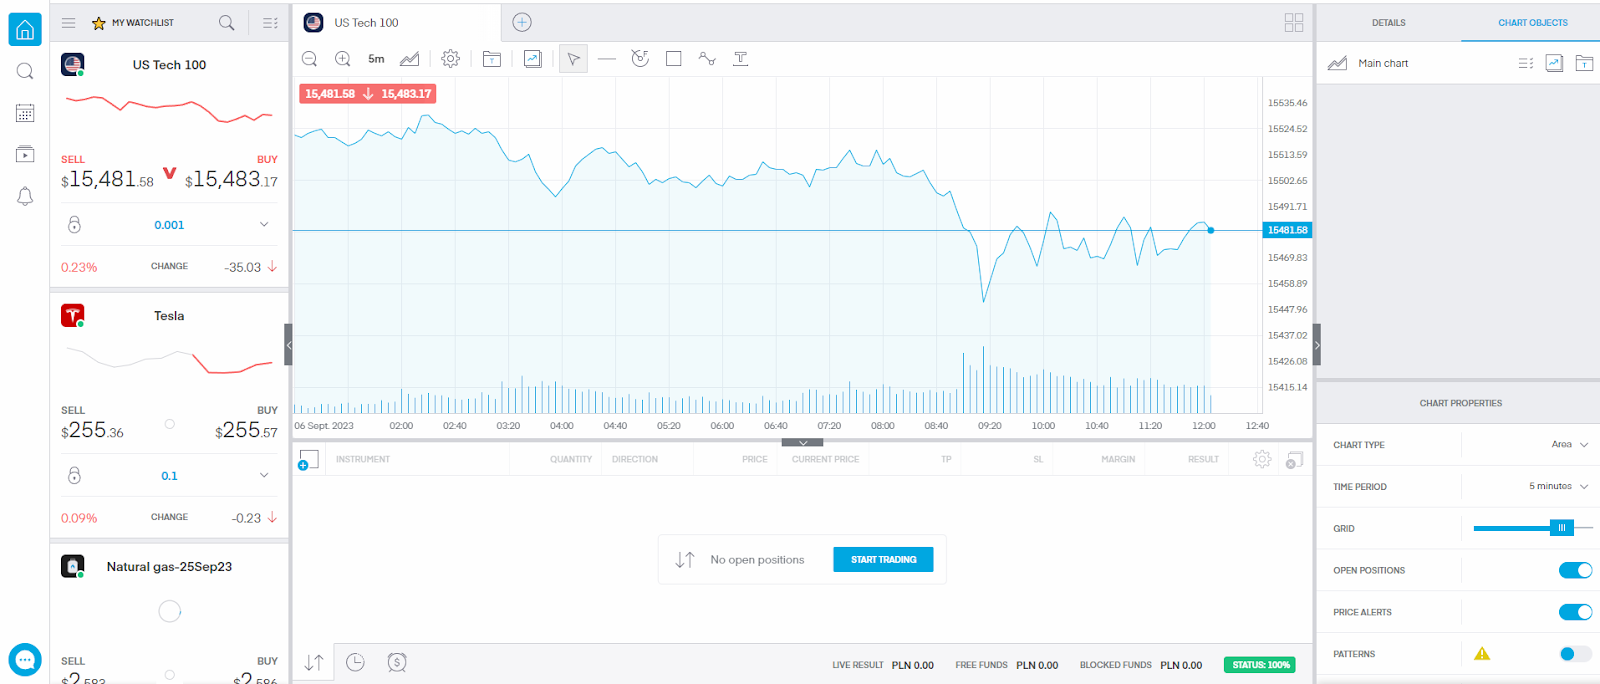This screenshot has height=684, width=1600.
Task: Select the text annotation tool
Action: tap(740, 59)
